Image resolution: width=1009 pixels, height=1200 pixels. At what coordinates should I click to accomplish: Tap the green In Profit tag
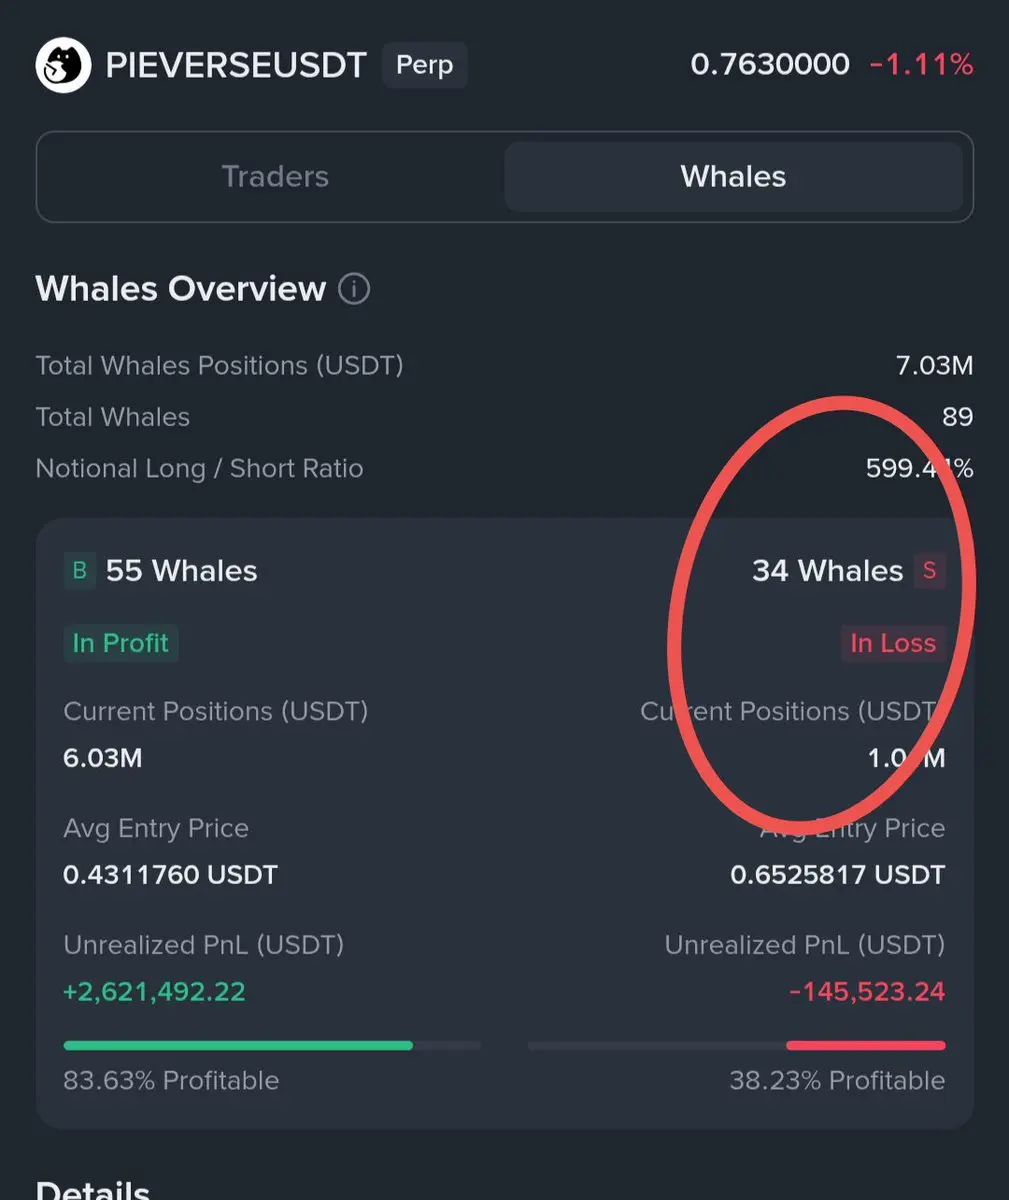point(121,643)
